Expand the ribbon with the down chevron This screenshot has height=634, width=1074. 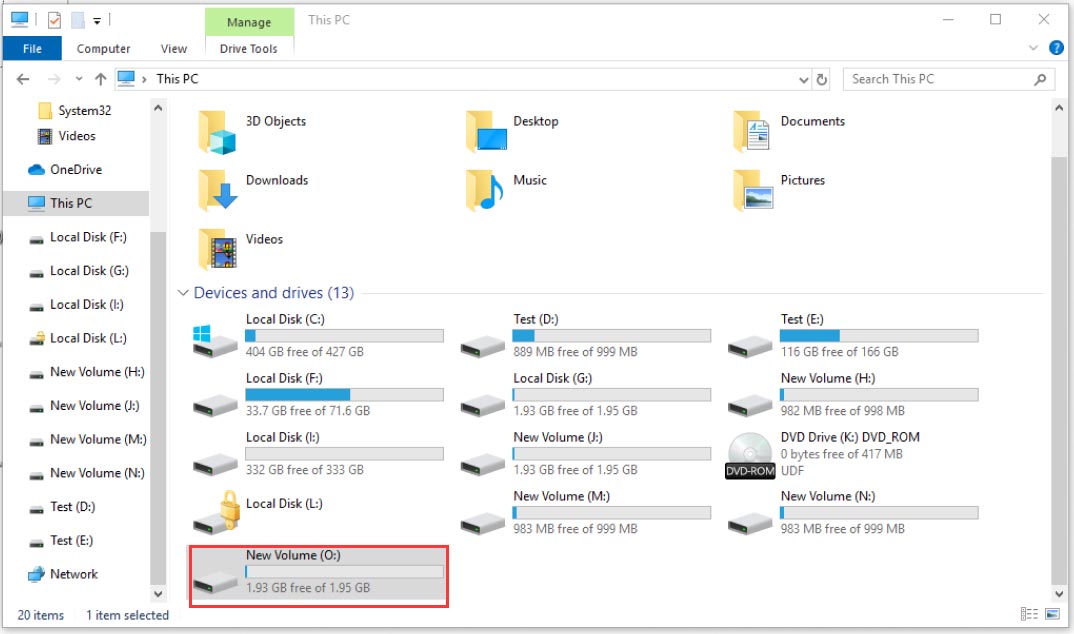[1033, 47]
